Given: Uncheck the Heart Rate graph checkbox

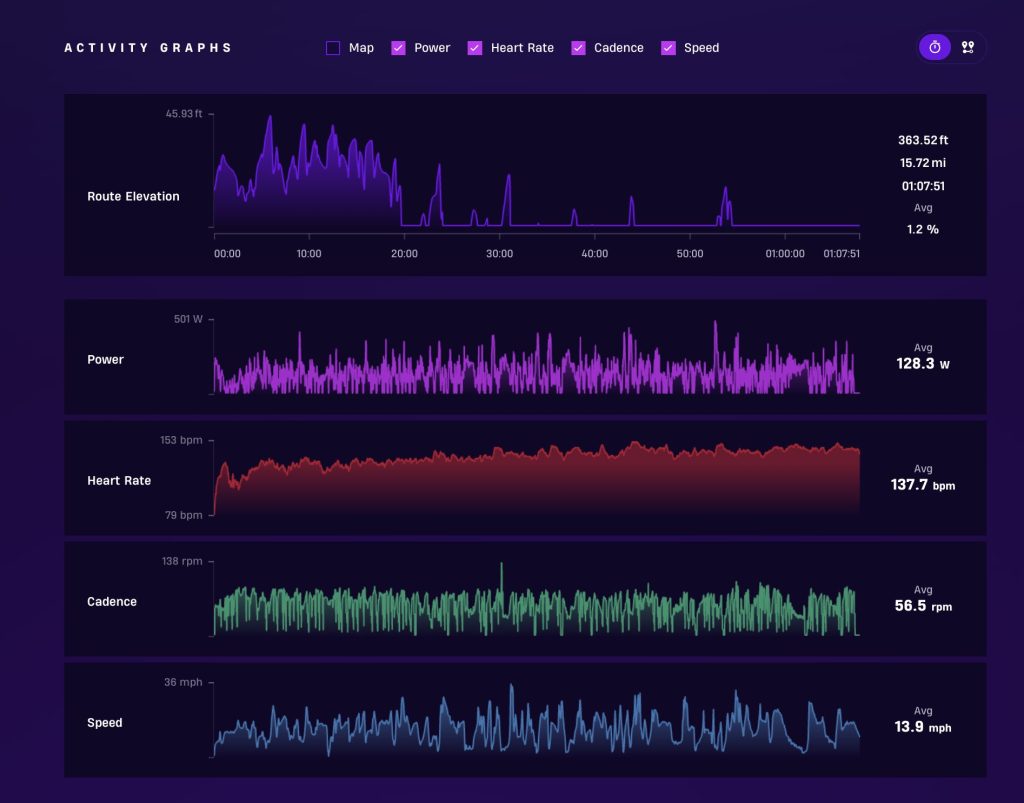Looking at the screenshot, I should tap(475, 48).
